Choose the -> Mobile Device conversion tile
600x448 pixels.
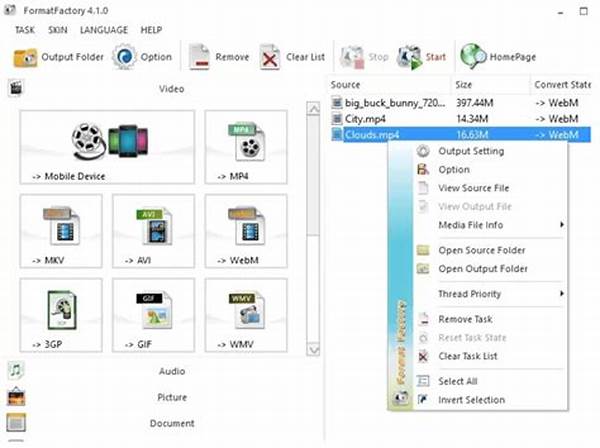[x=107, y=147]
